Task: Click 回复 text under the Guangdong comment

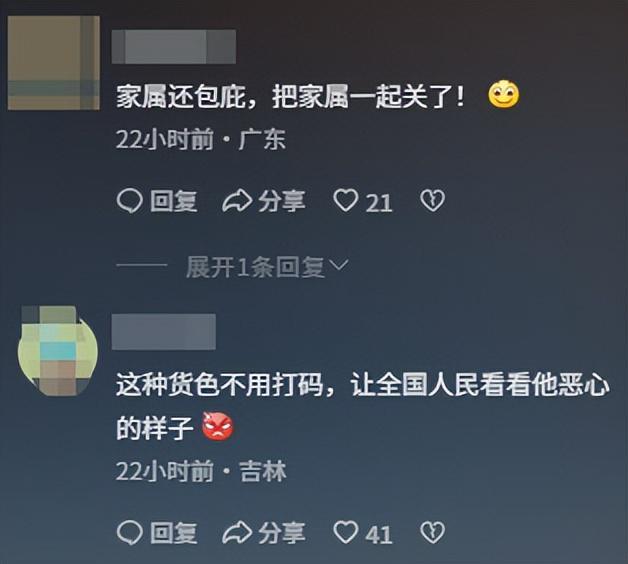Action: [x=173, y=201]
